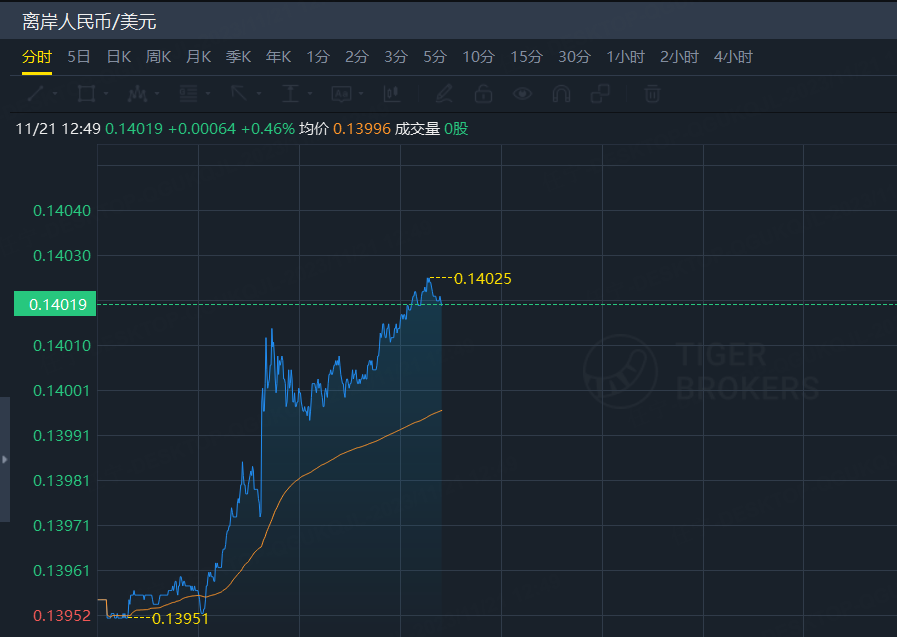
Task: Click the high marker 0.14025
Action: (482, 278)
